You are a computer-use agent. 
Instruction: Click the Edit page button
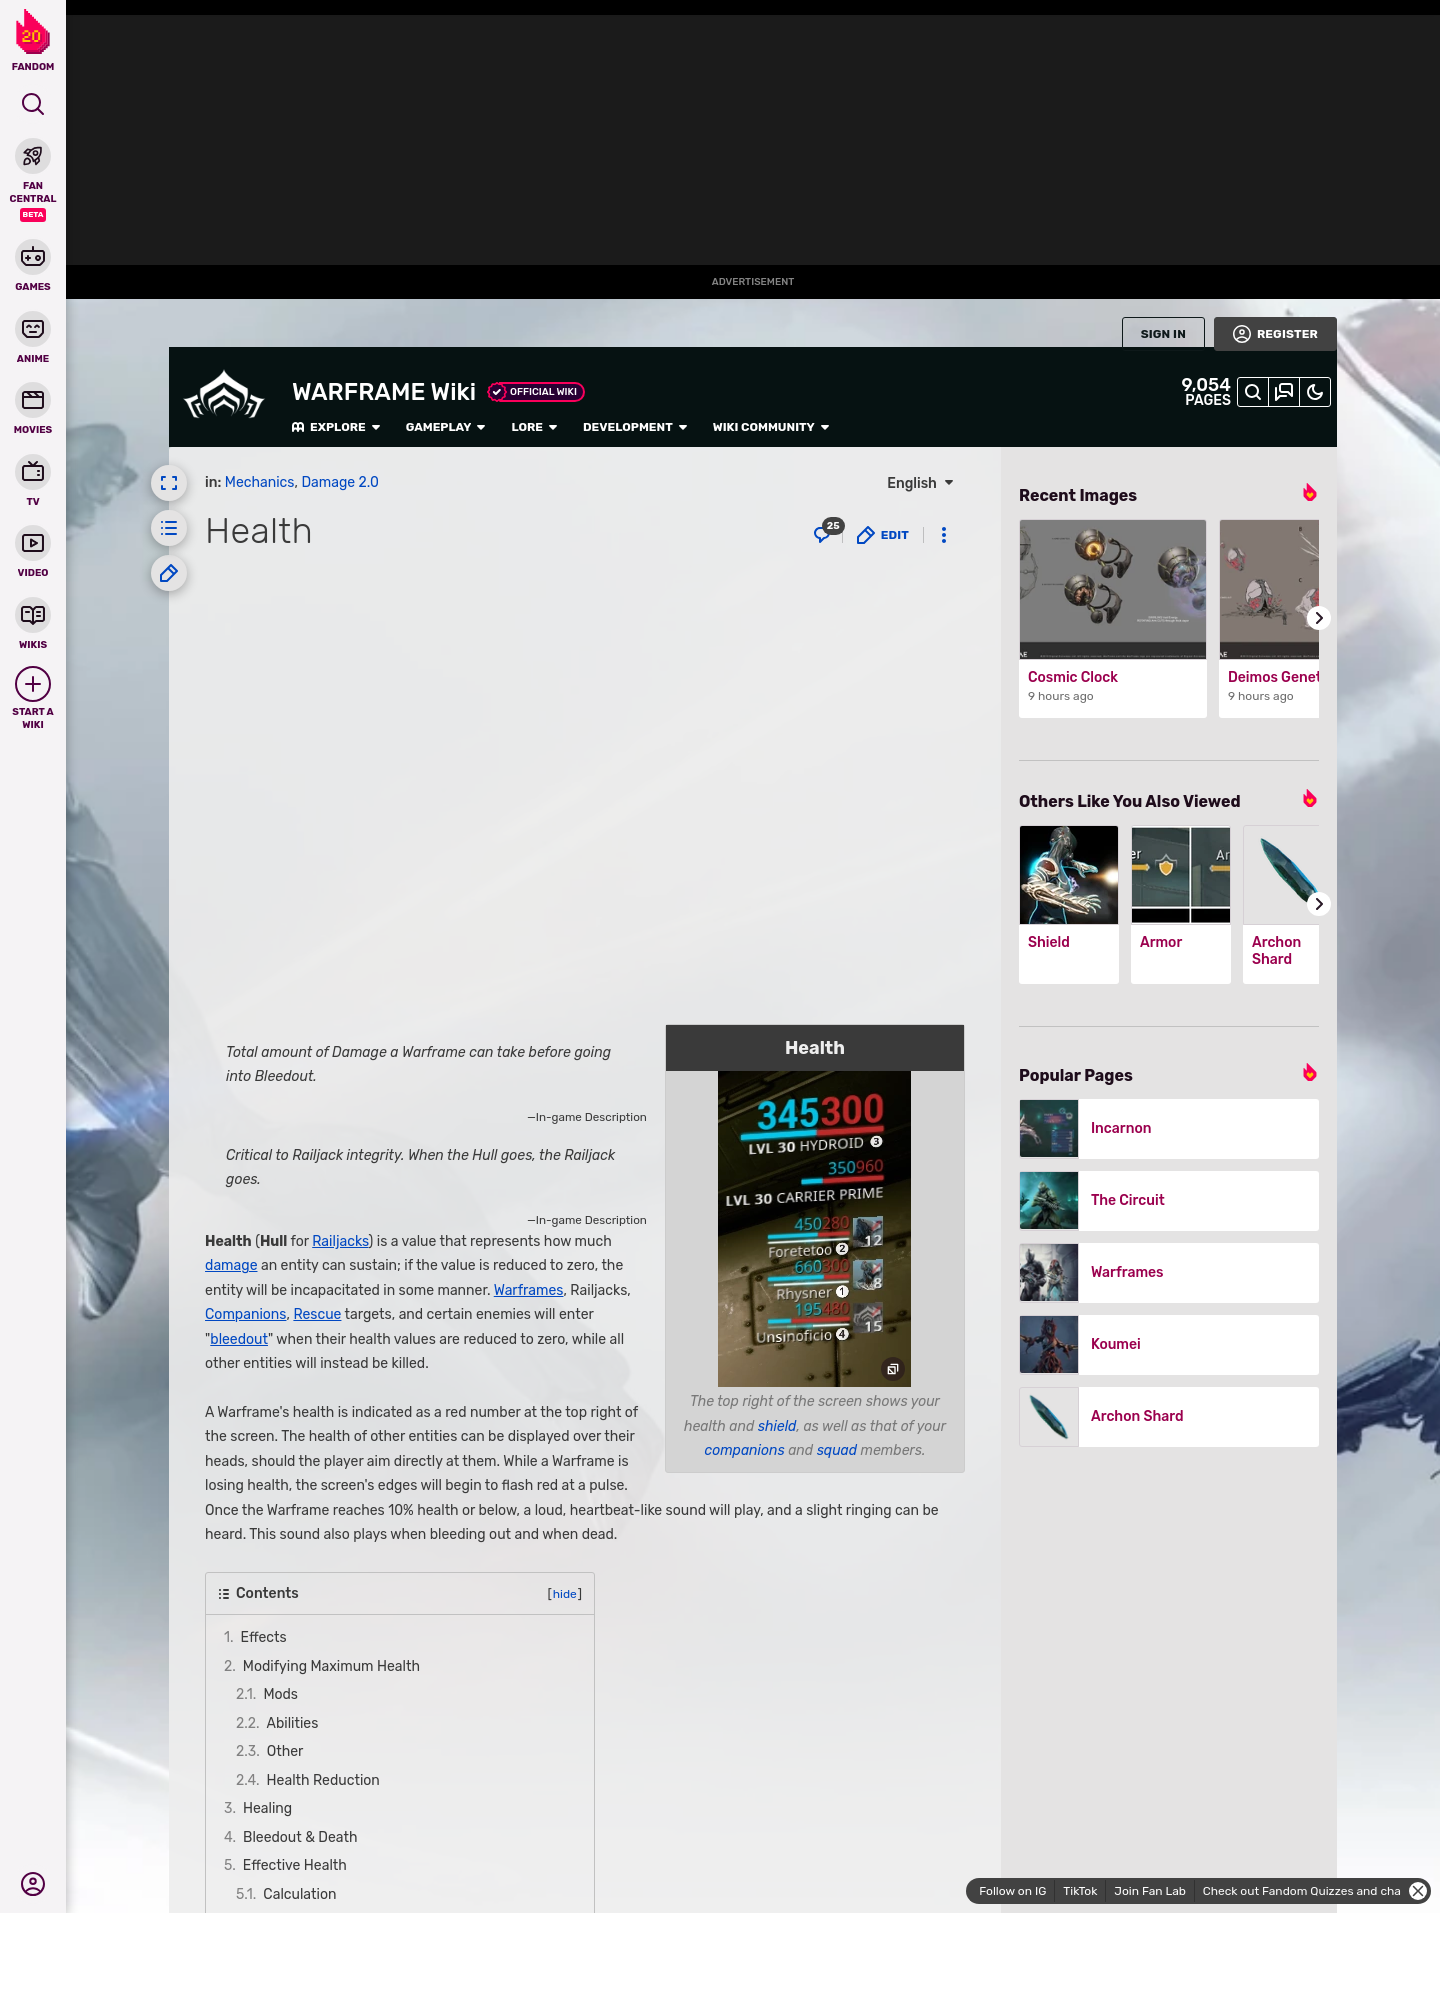point(883,535)
